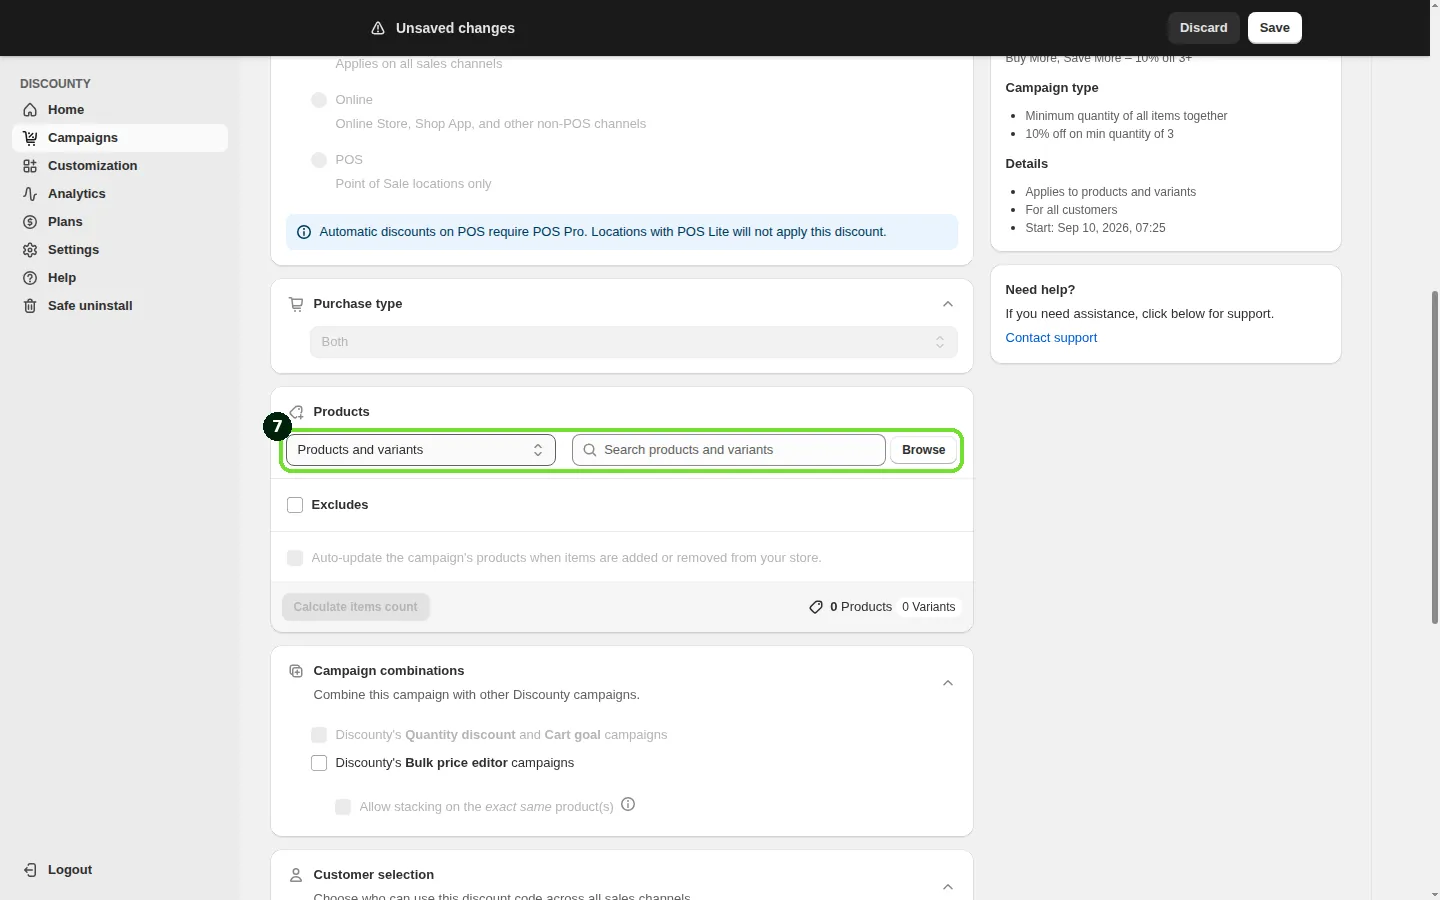Collapse the Campaign combinations section chevron

pos(948,683)
